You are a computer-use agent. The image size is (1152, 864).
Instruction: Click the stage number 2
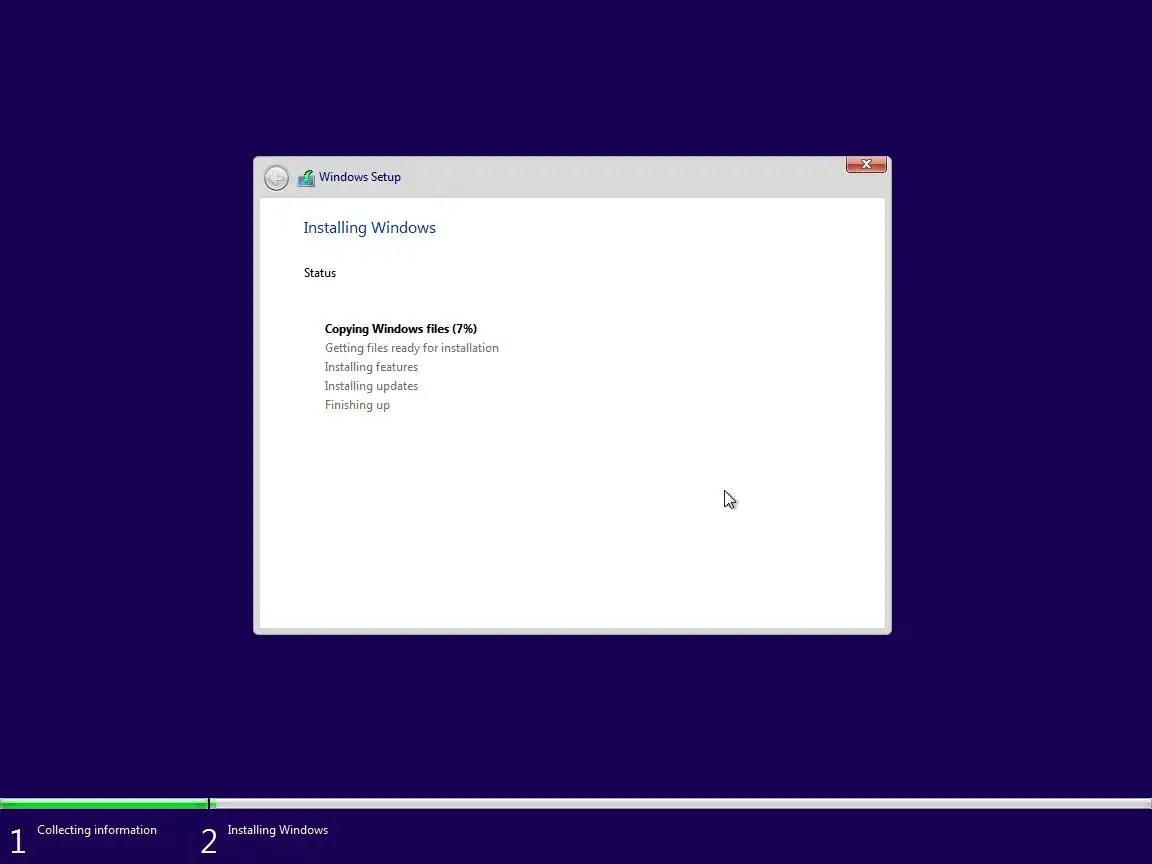(x=209, y=841)
